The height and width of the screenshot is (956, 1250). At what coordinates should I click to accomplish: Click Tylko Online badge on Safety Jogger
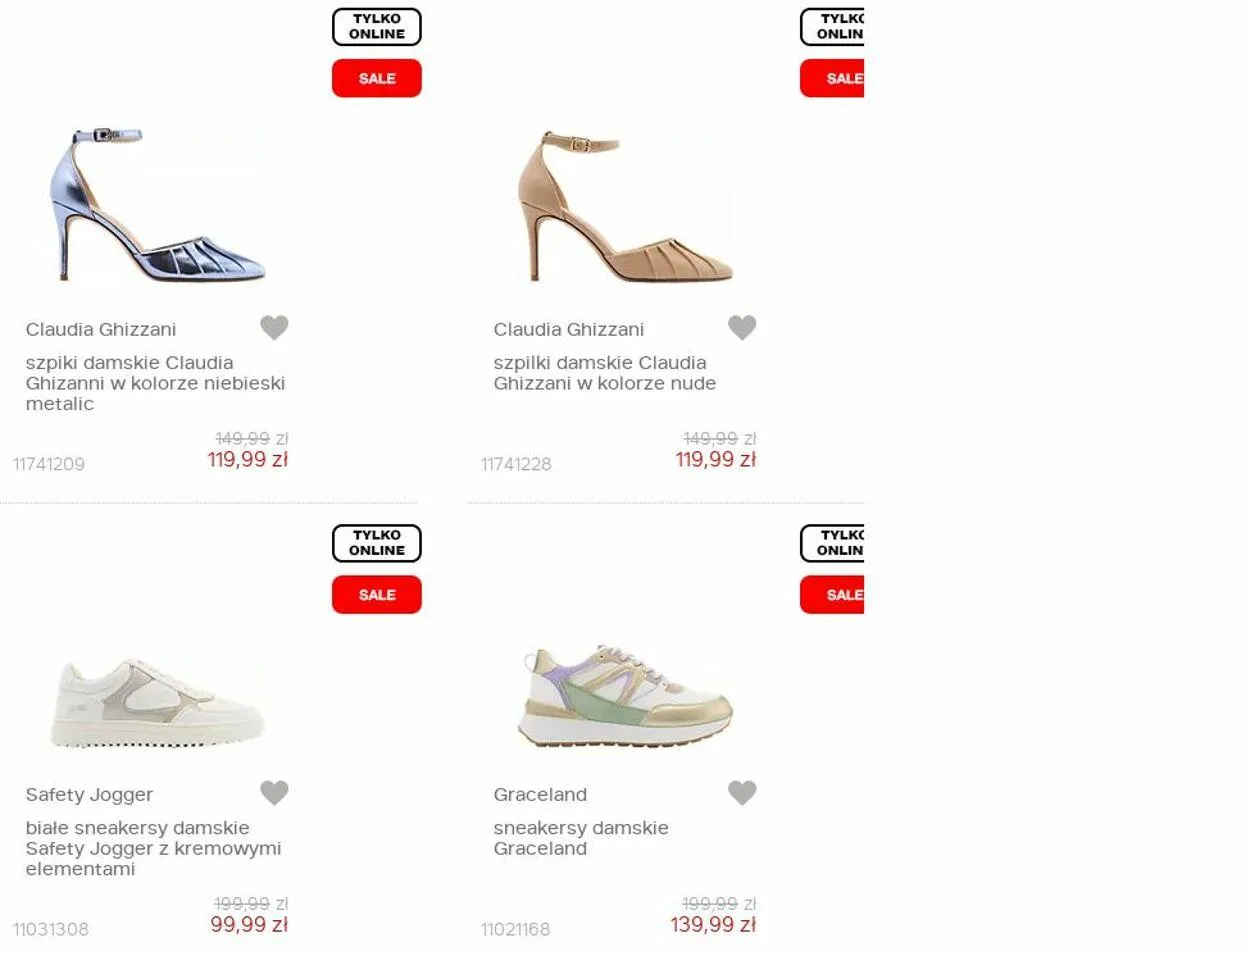click(377, 543)
